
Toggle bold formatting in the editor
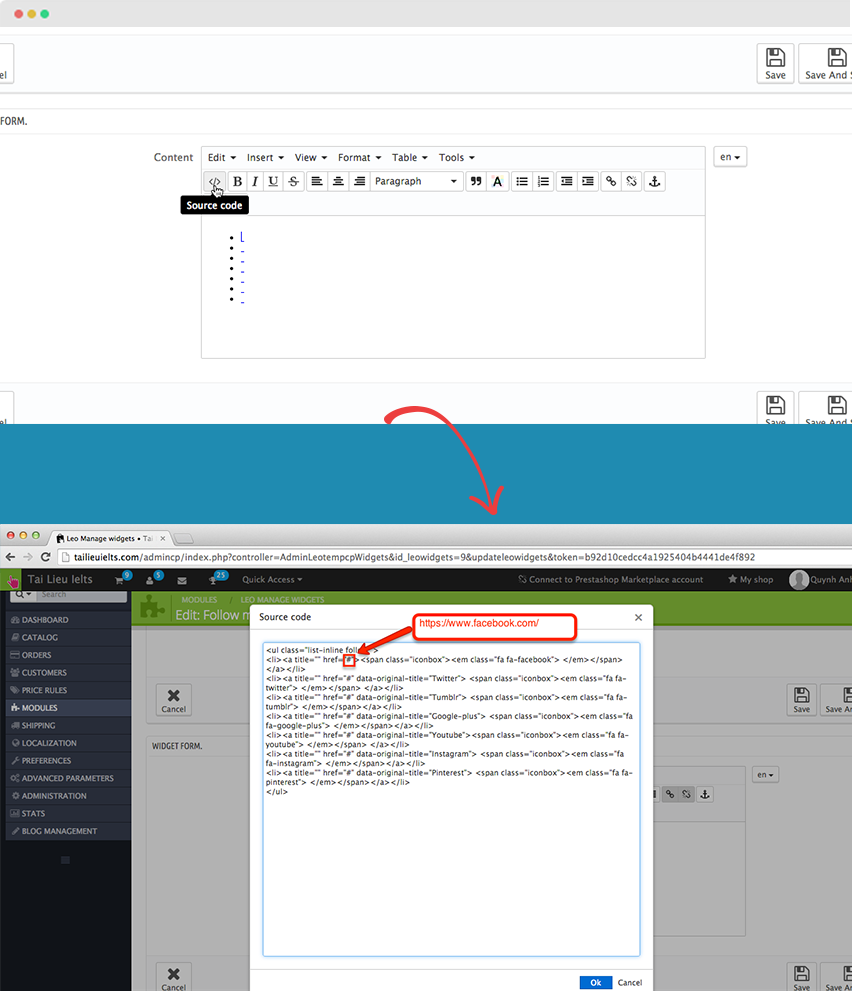coord(238,182)
